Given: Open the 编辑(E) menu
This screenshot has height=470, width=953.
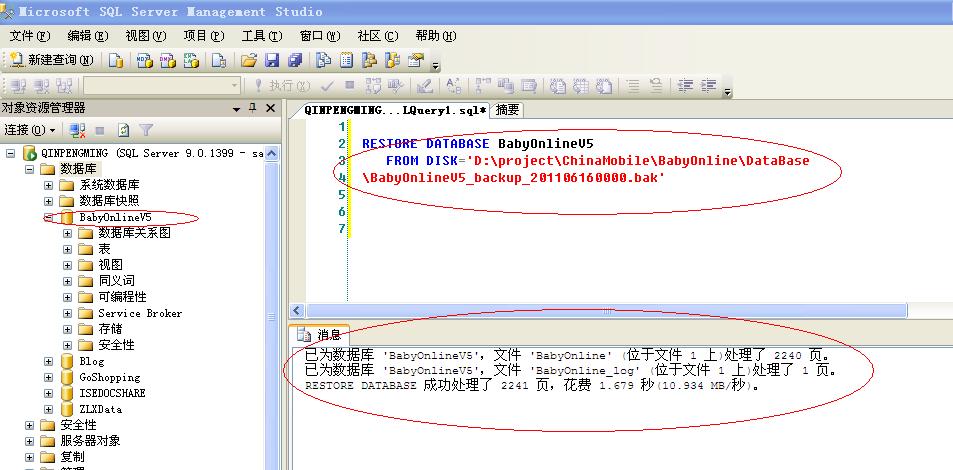Looking at the screenshot, I should pyautogui.click(x=88, y=36).
